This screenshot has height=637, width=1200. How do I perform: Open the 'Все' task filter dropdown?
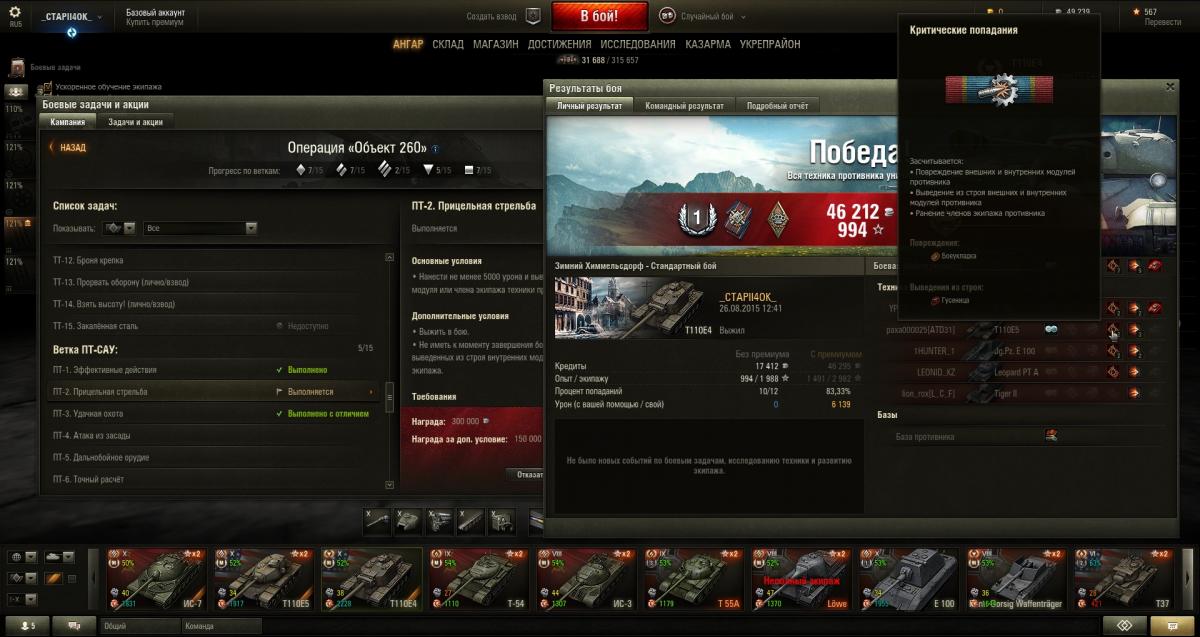pyautogui.click(x=201, y=228)
